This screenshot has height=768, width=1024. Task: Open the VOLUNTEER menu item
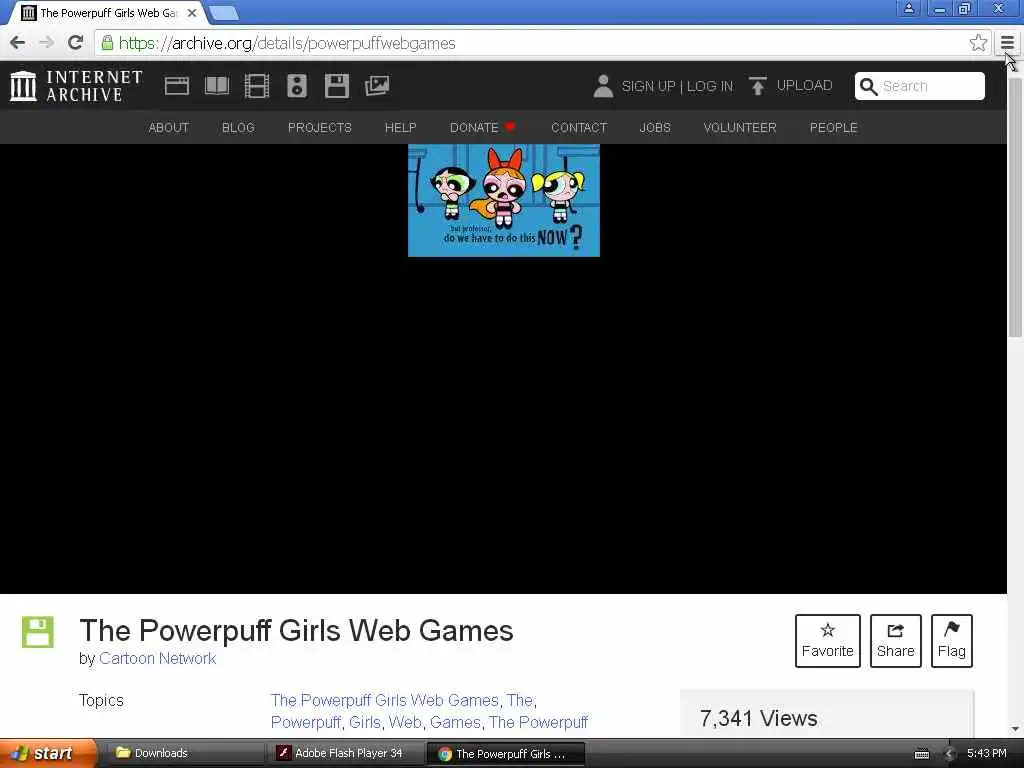(740, 127)
